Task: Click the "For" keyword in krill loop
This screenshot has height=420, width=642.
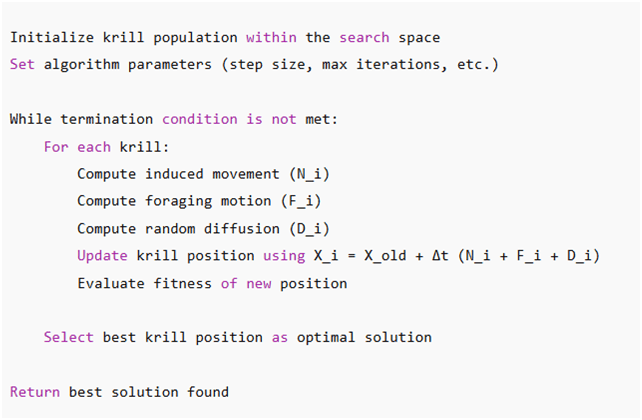Action: (56, 146)
